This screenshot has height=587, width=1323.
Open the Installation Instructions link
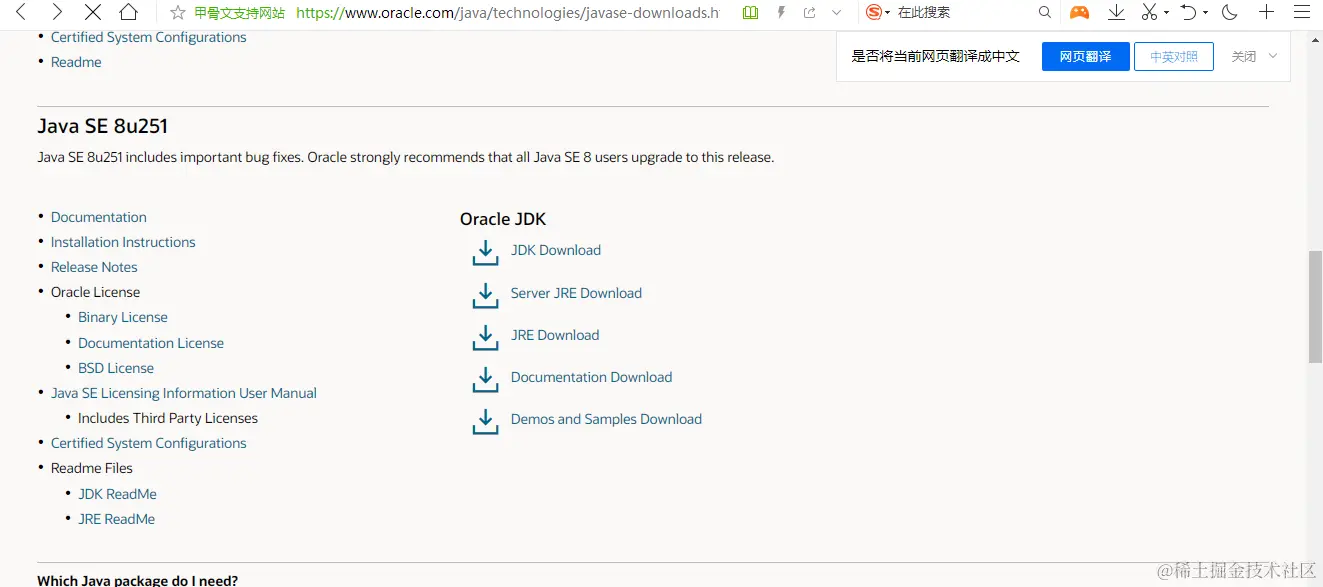(x=123, y=242)
